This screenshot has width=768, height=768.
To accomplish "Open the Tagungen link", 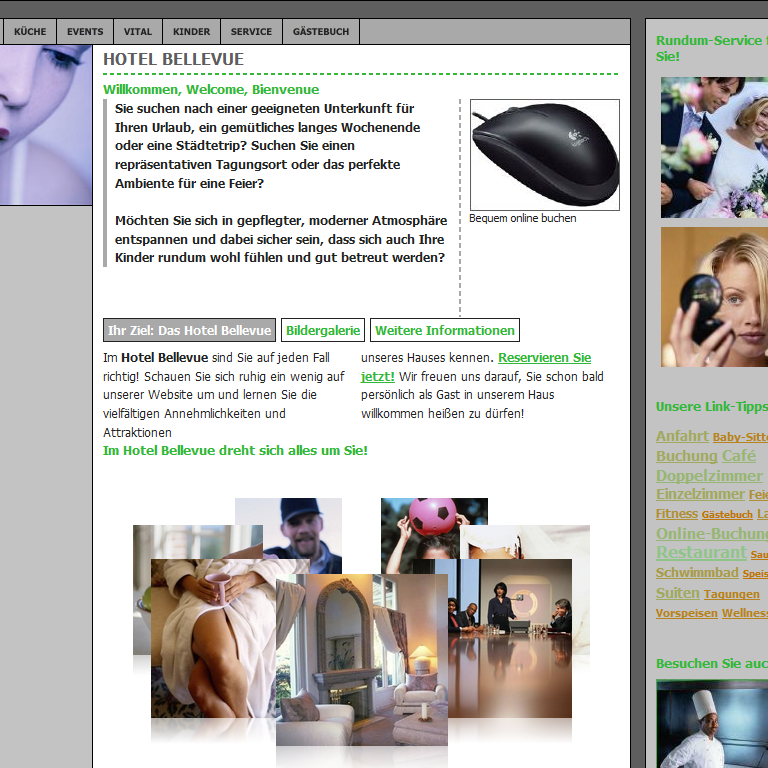I will 732,594.
